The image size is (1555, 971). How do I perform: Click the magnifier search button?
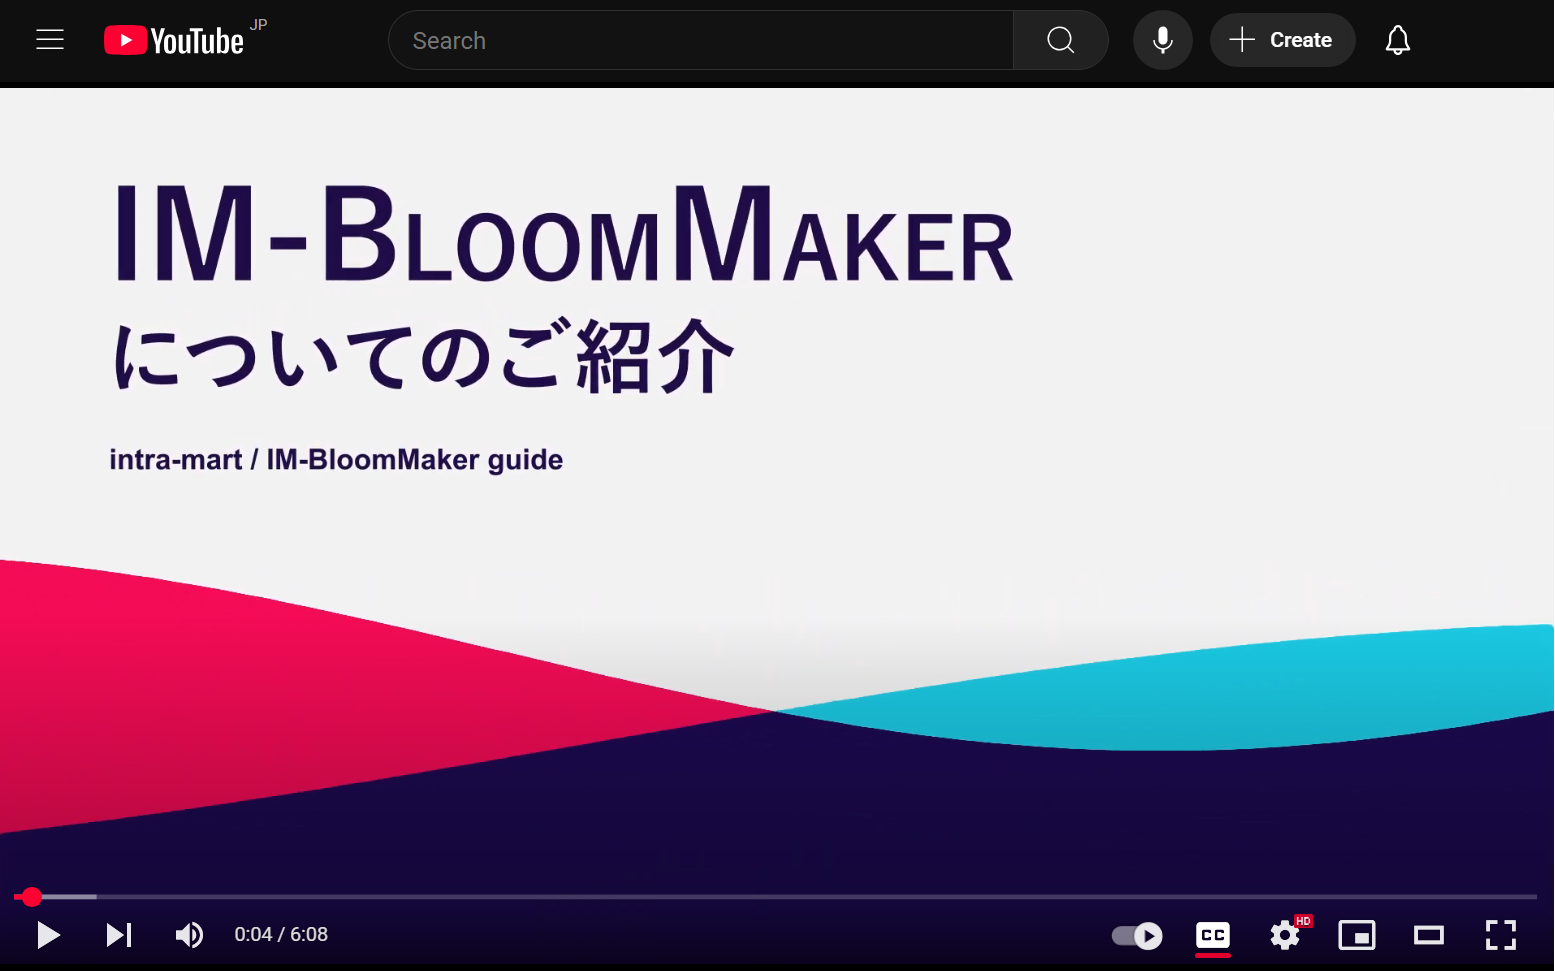(x=1060, y=40)
